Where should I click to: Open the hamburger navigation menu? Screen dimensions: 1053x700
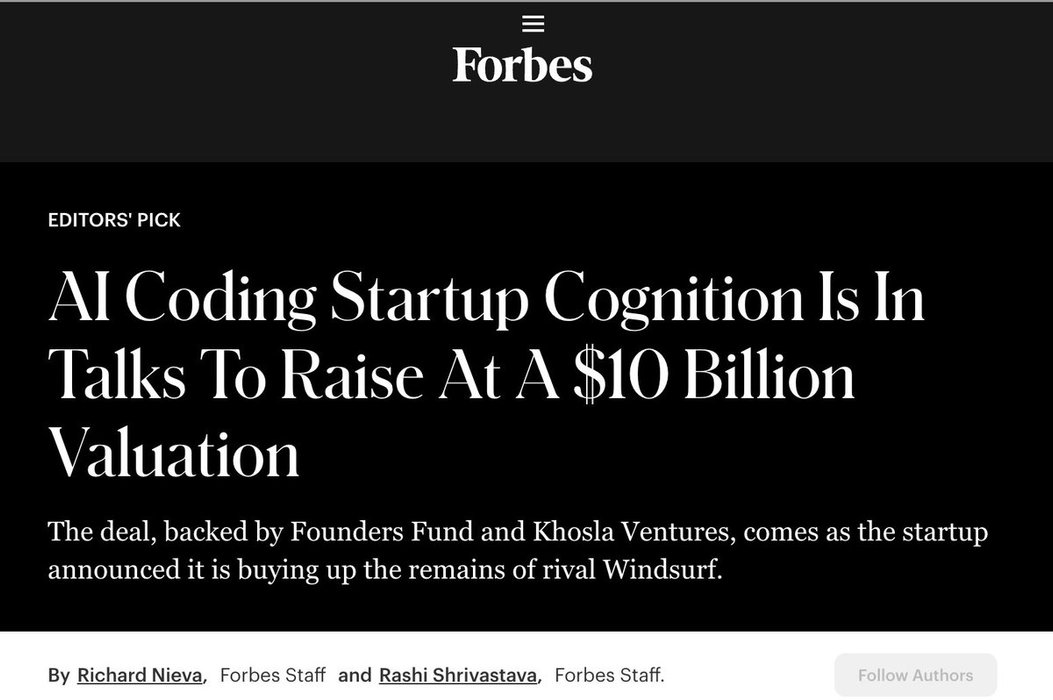(533, 24)
